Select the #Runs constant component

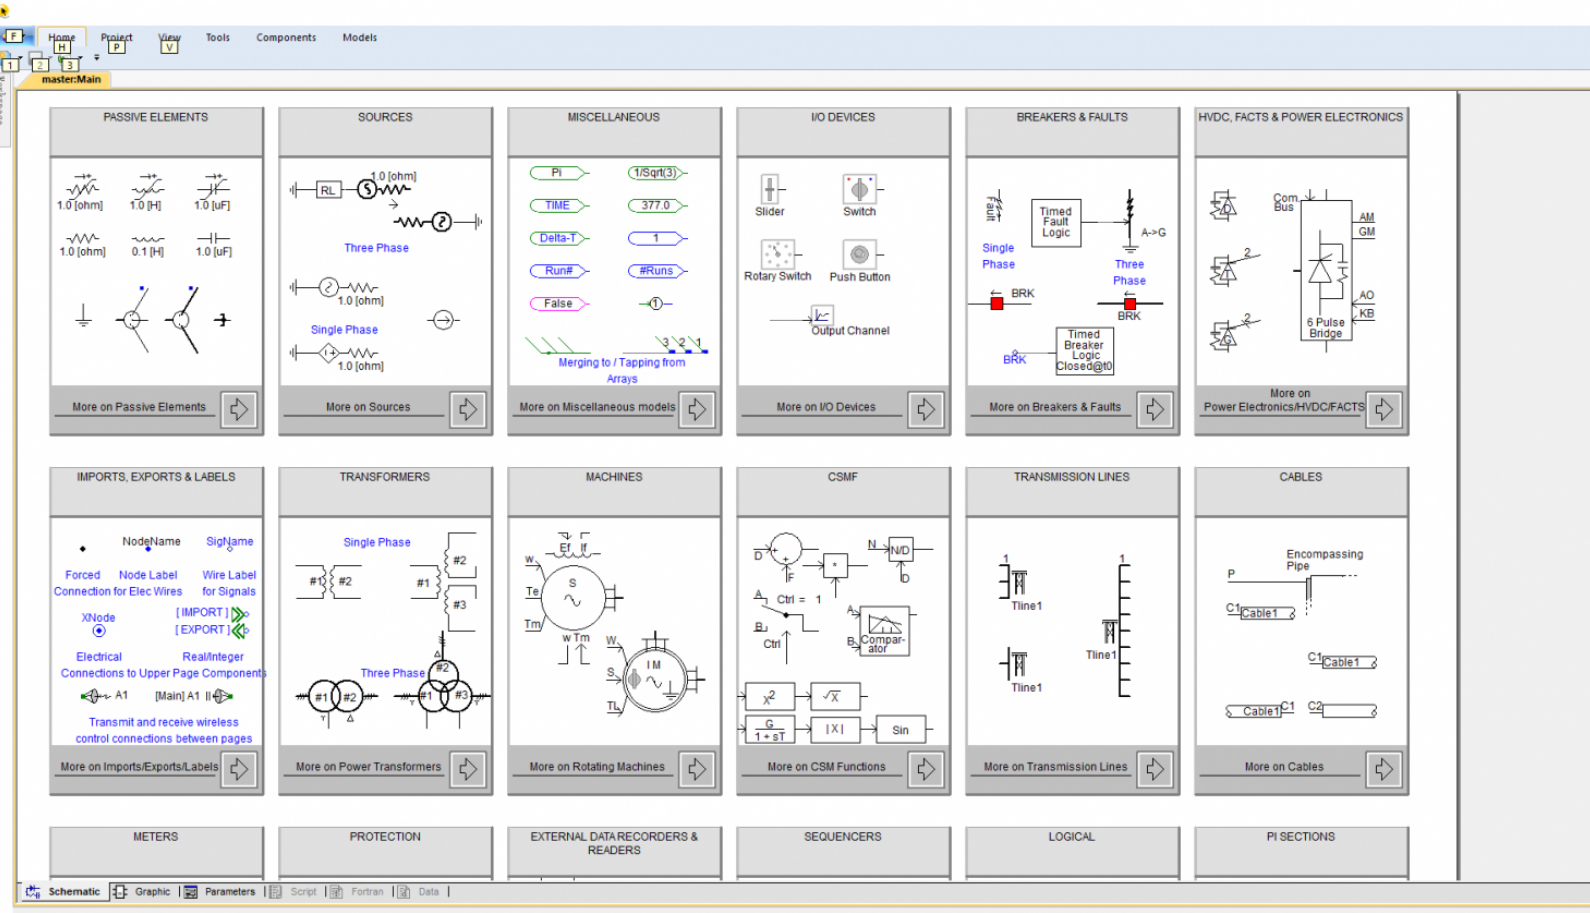657,271
